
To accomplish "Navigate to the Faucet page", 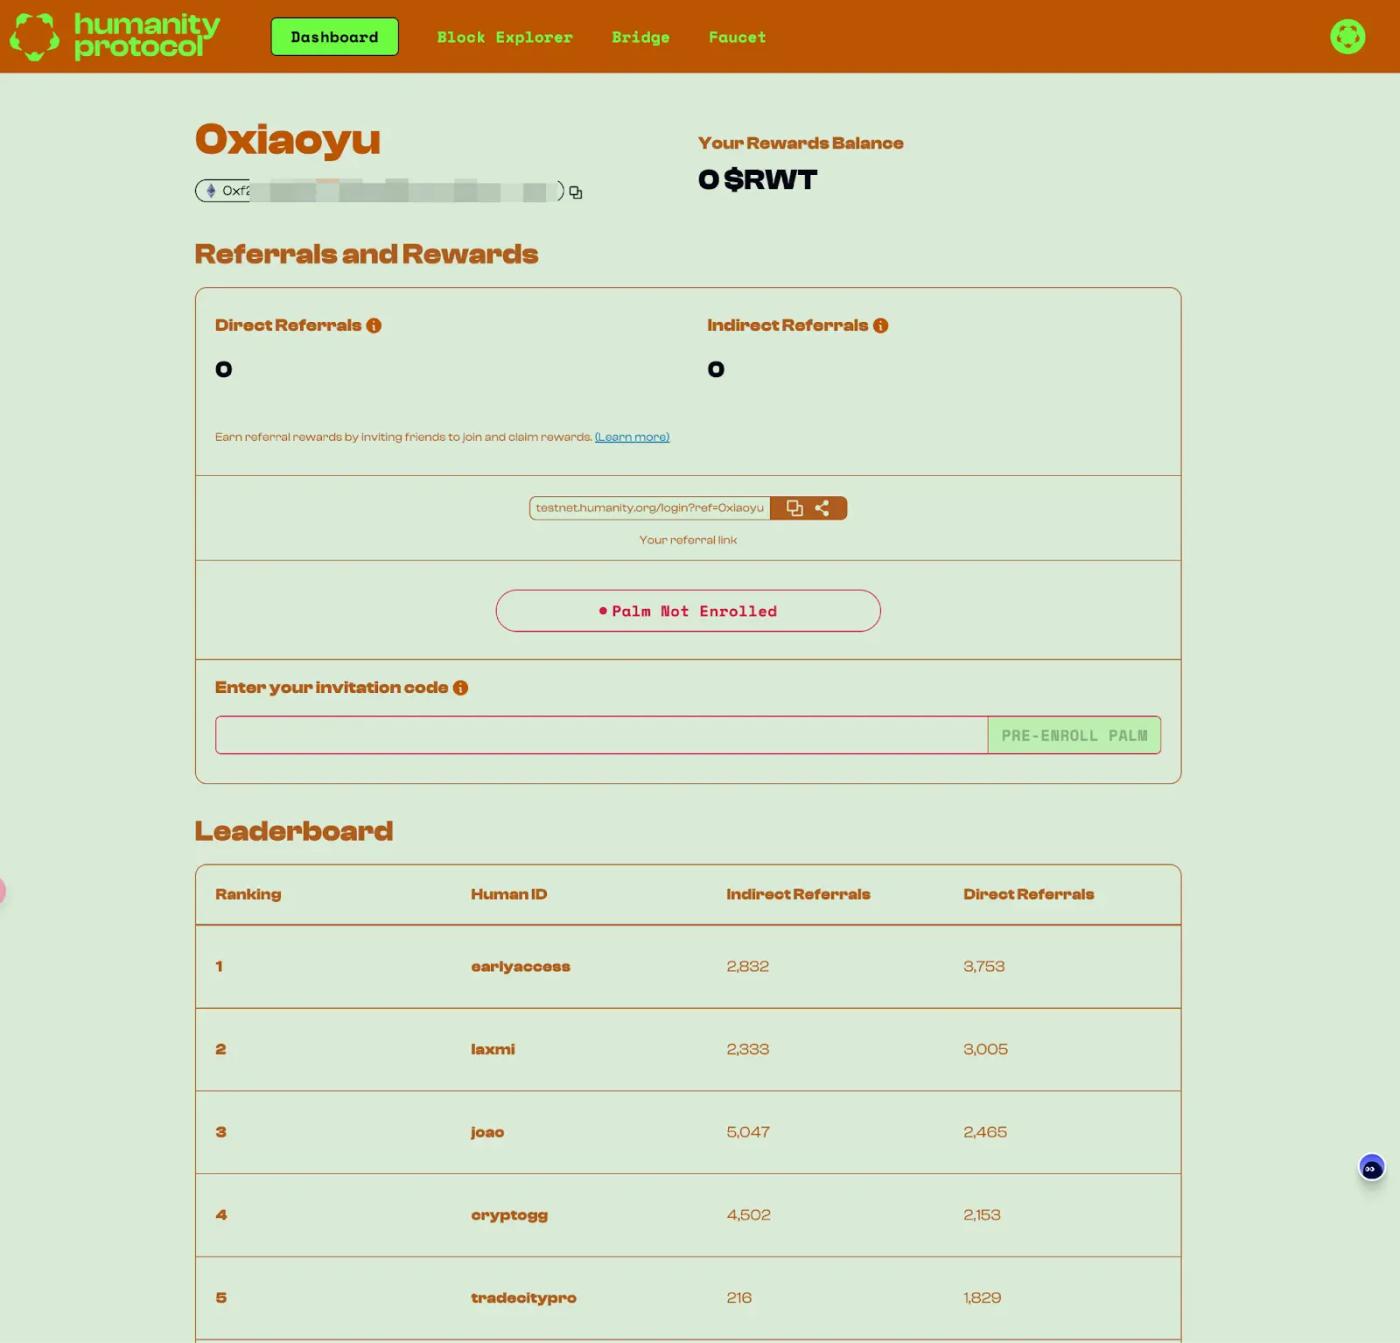I will pos(737,37).
